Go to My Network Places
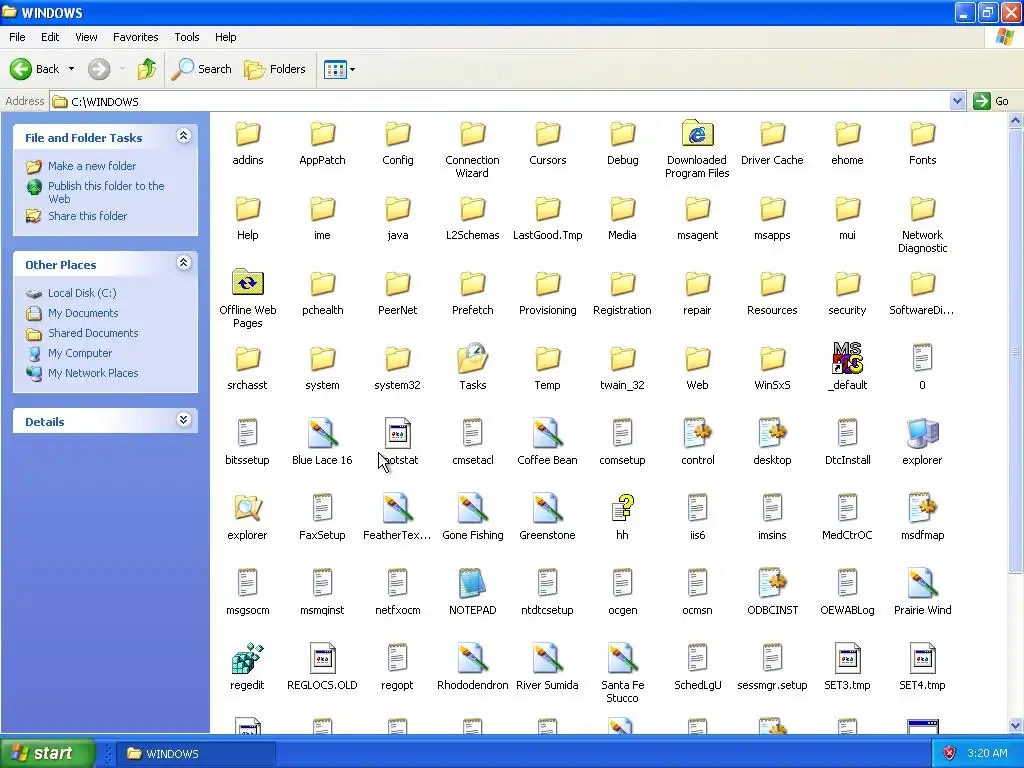The width and height of the screenshot is (1024, 768). (x=93, y=374)
